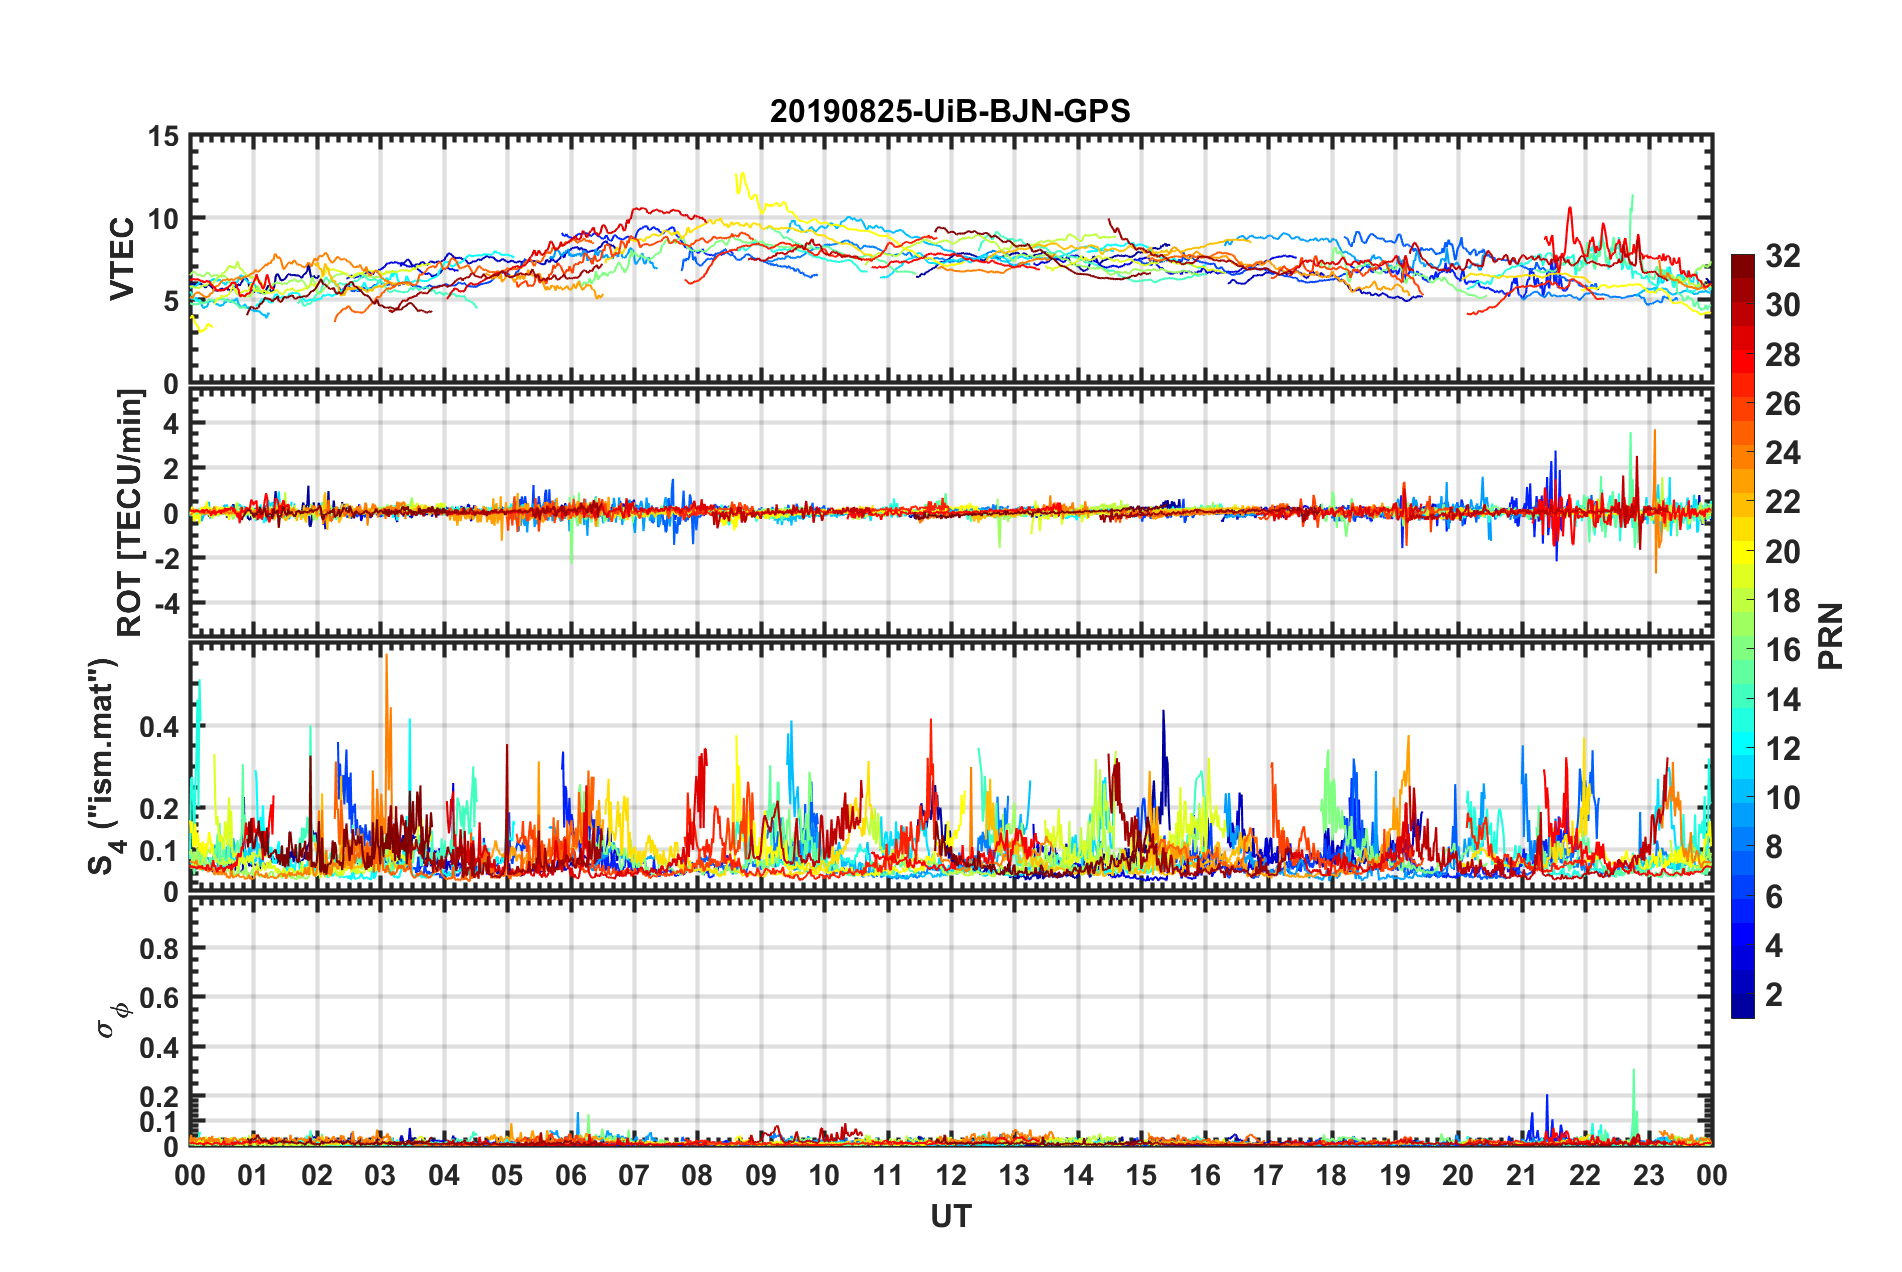Click colorbar PRN tick label 18
The height and width of the screenshot is (1272, 1902).
click(1782, 601)
